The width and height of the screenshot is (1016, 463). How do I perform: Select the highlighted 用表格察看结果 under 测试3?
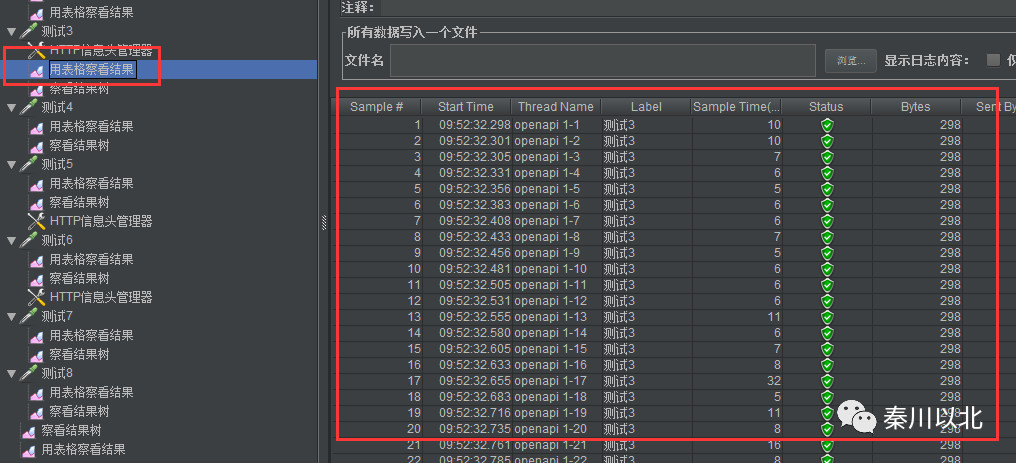[x=92, y=70]
